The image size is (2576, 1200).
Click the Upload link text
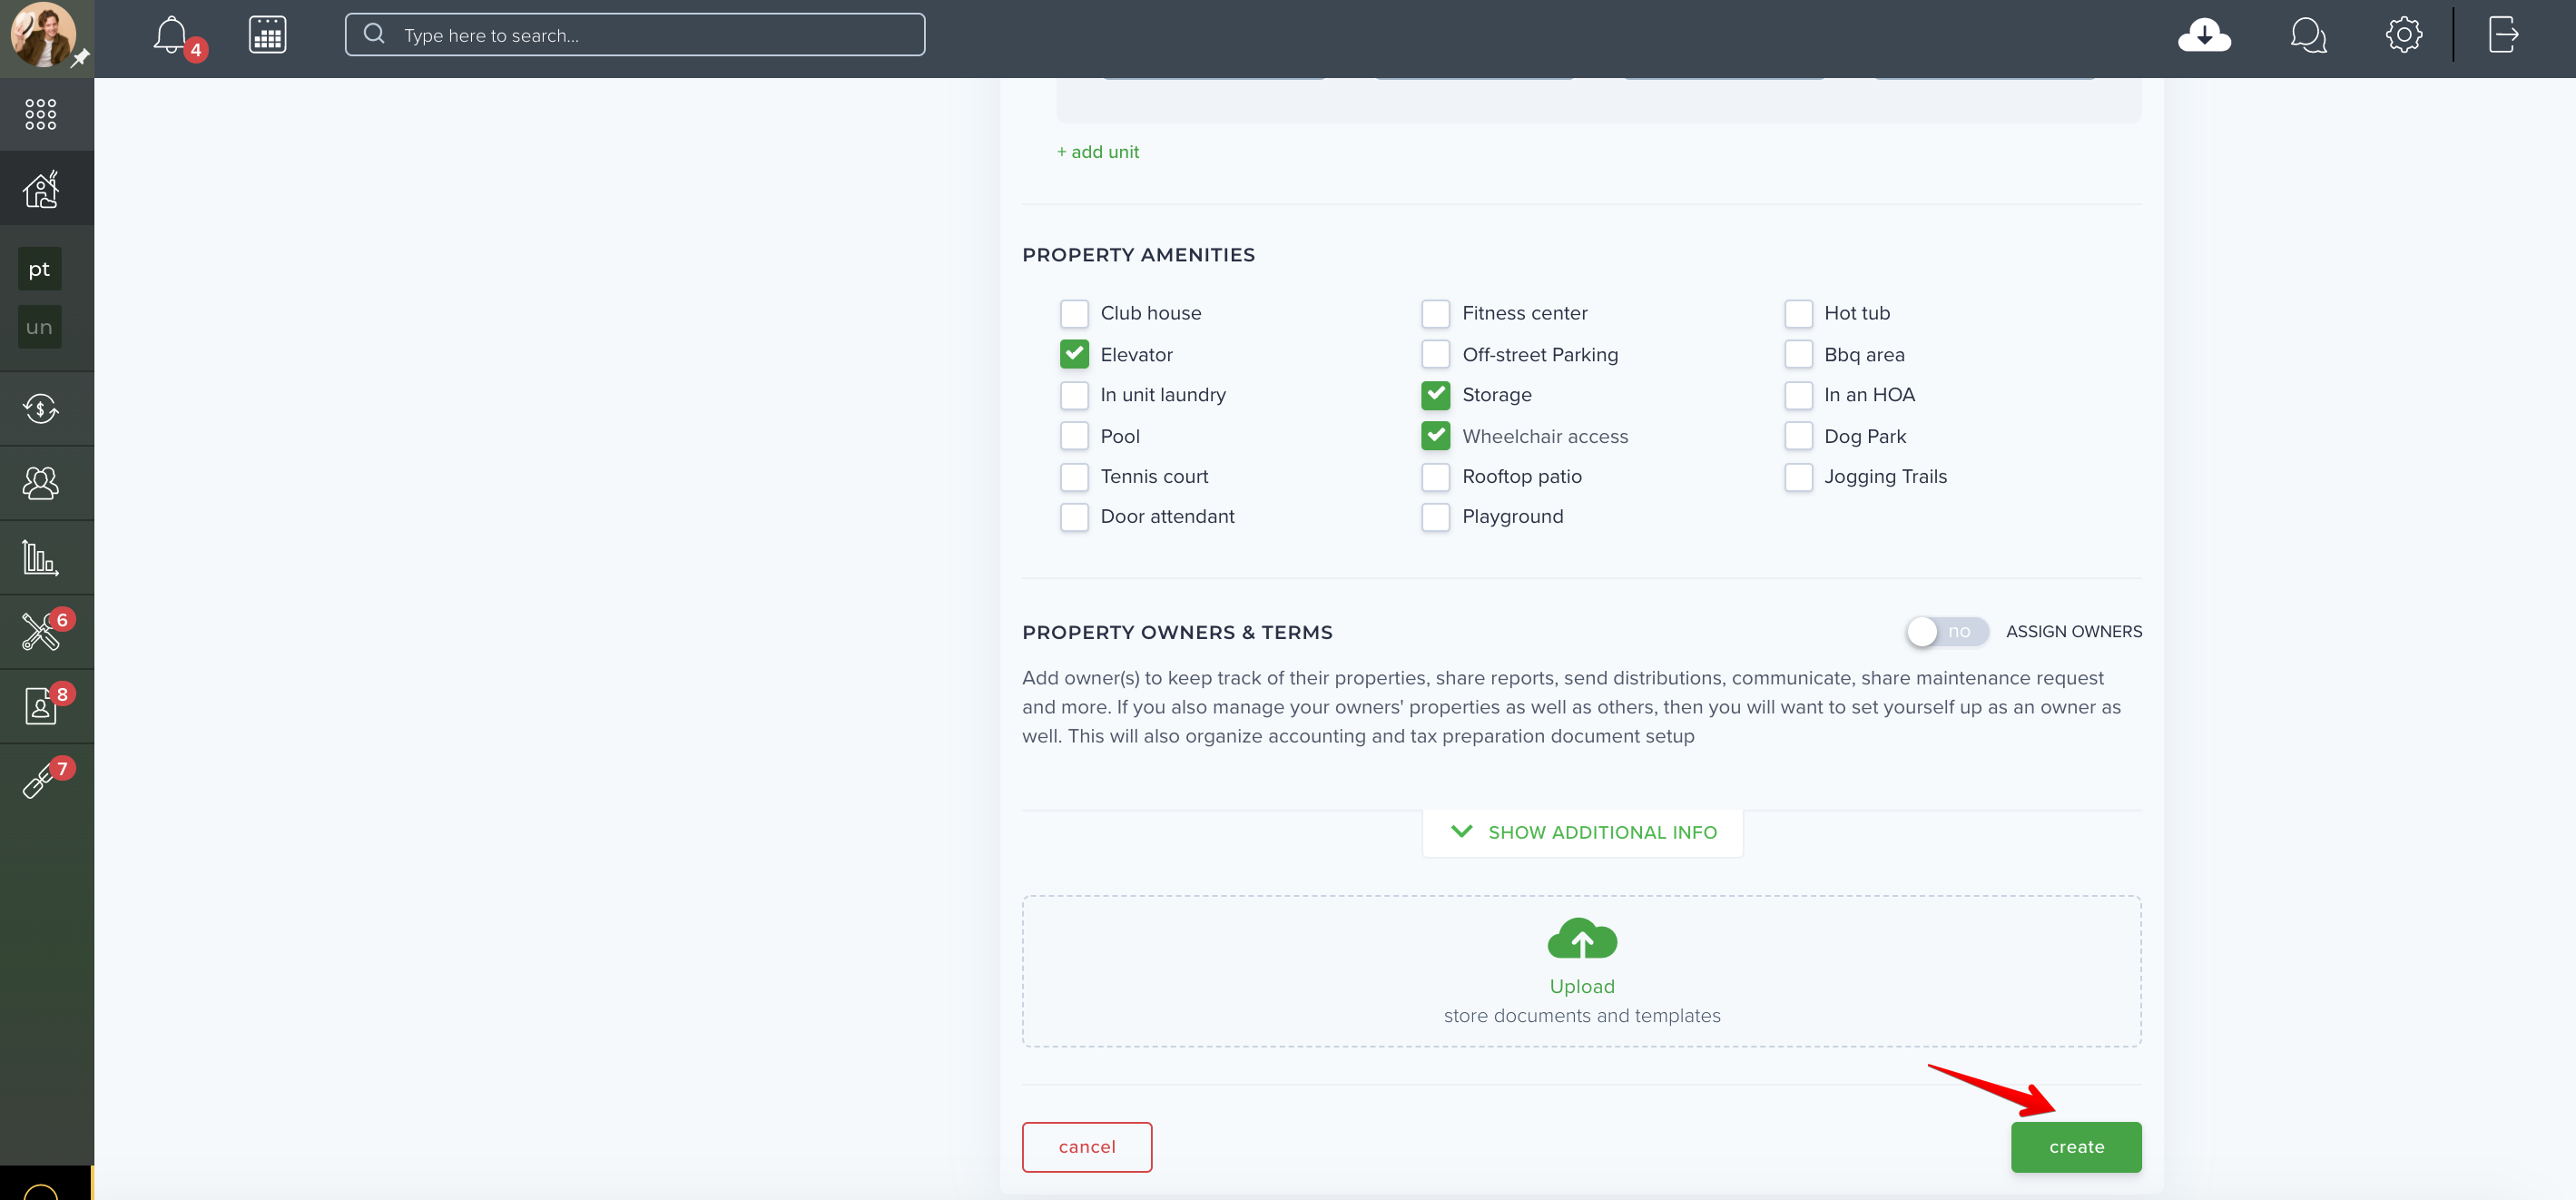click(1581, 986)
